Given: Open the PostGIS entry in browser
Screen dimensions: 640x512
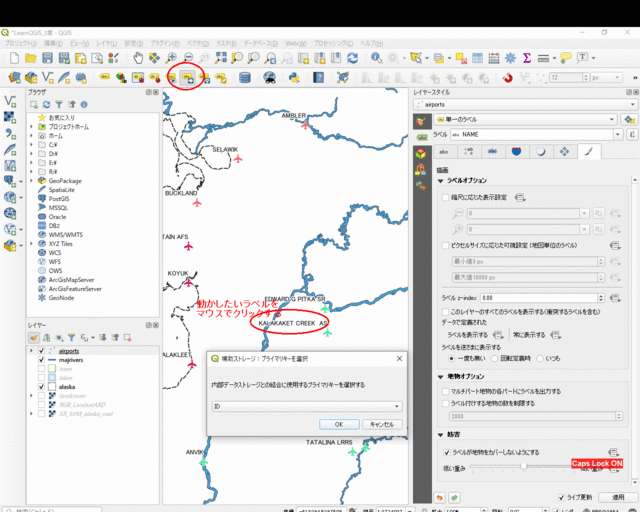Looking at the screenshot, I should (x=59, y=198).
